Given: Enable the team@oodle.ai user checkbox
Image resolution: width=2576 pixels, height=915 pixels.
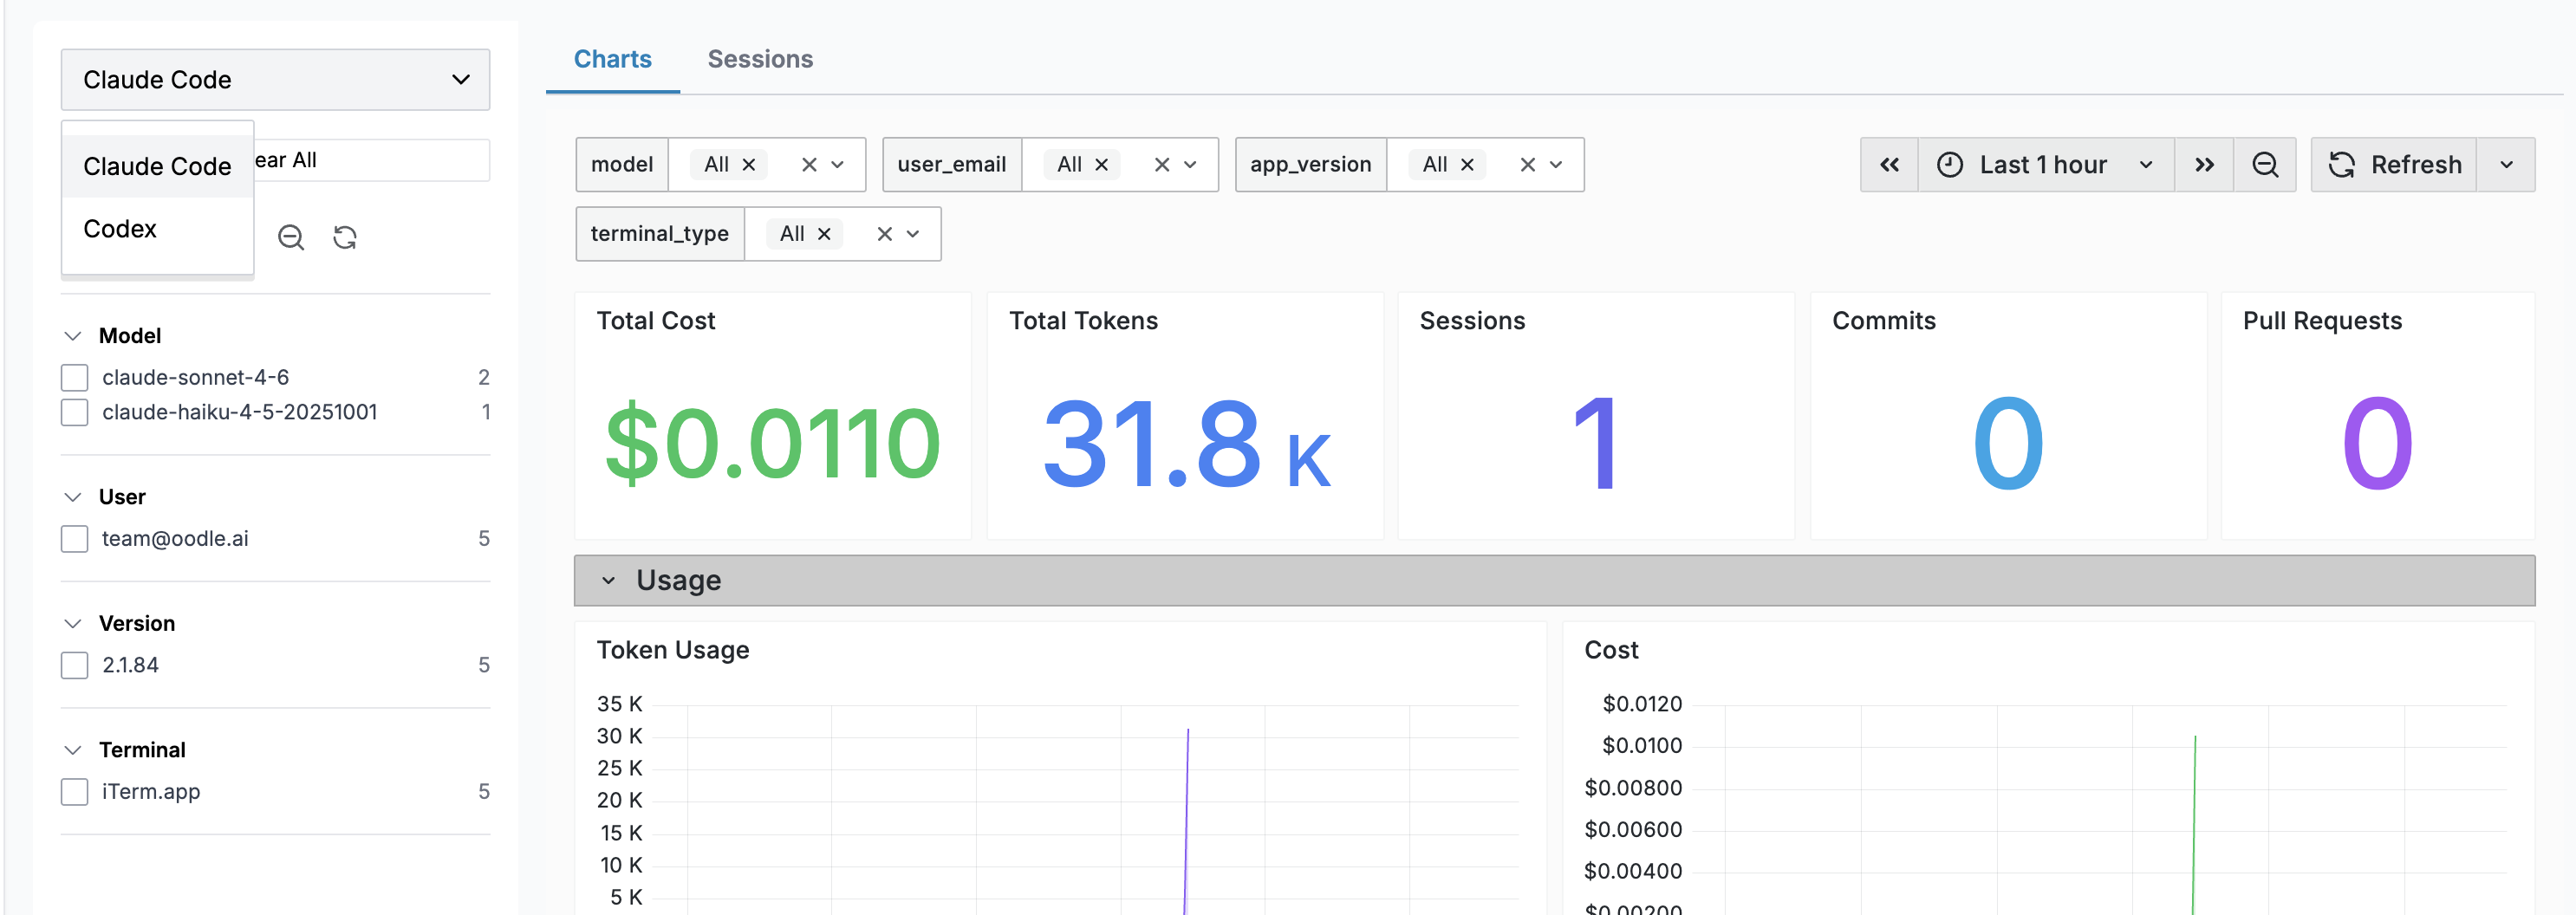Looking at the screenshot, I should coord(74,538).
